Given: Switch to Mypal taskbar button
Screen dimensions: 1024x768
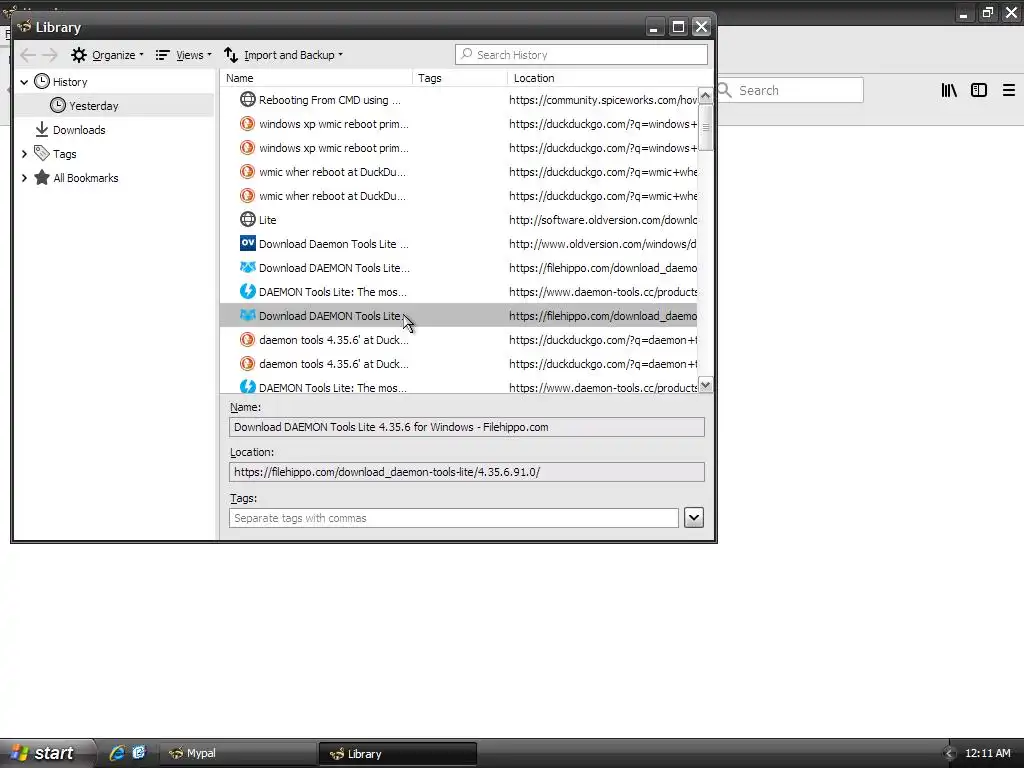Looking at the screenshot, I should tap(238, 754).
